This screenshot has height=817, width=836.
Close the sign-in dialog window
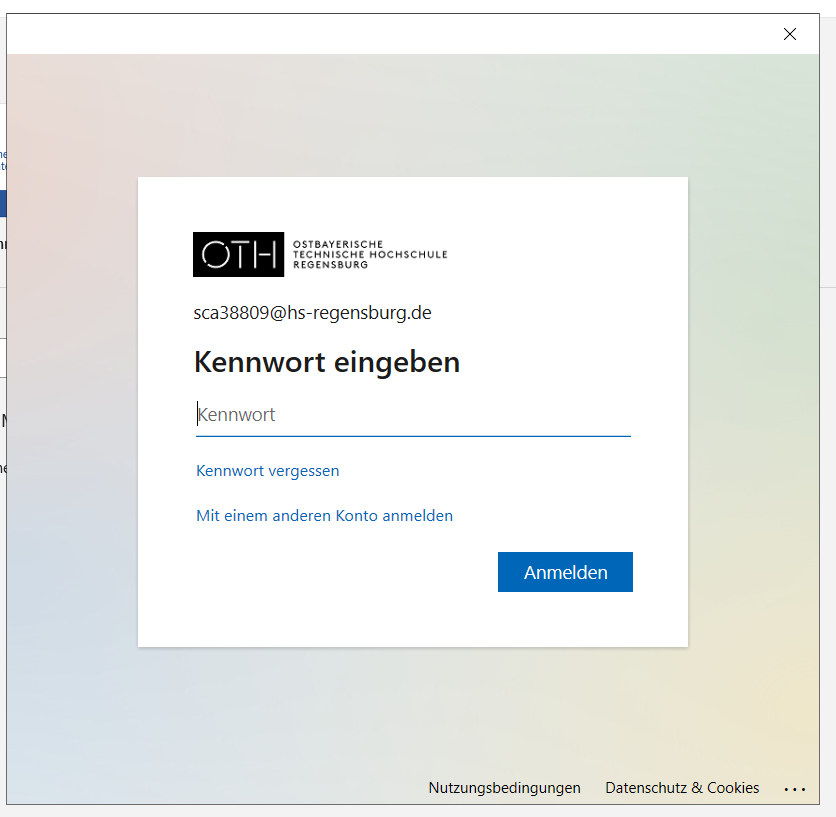point(790,34)
